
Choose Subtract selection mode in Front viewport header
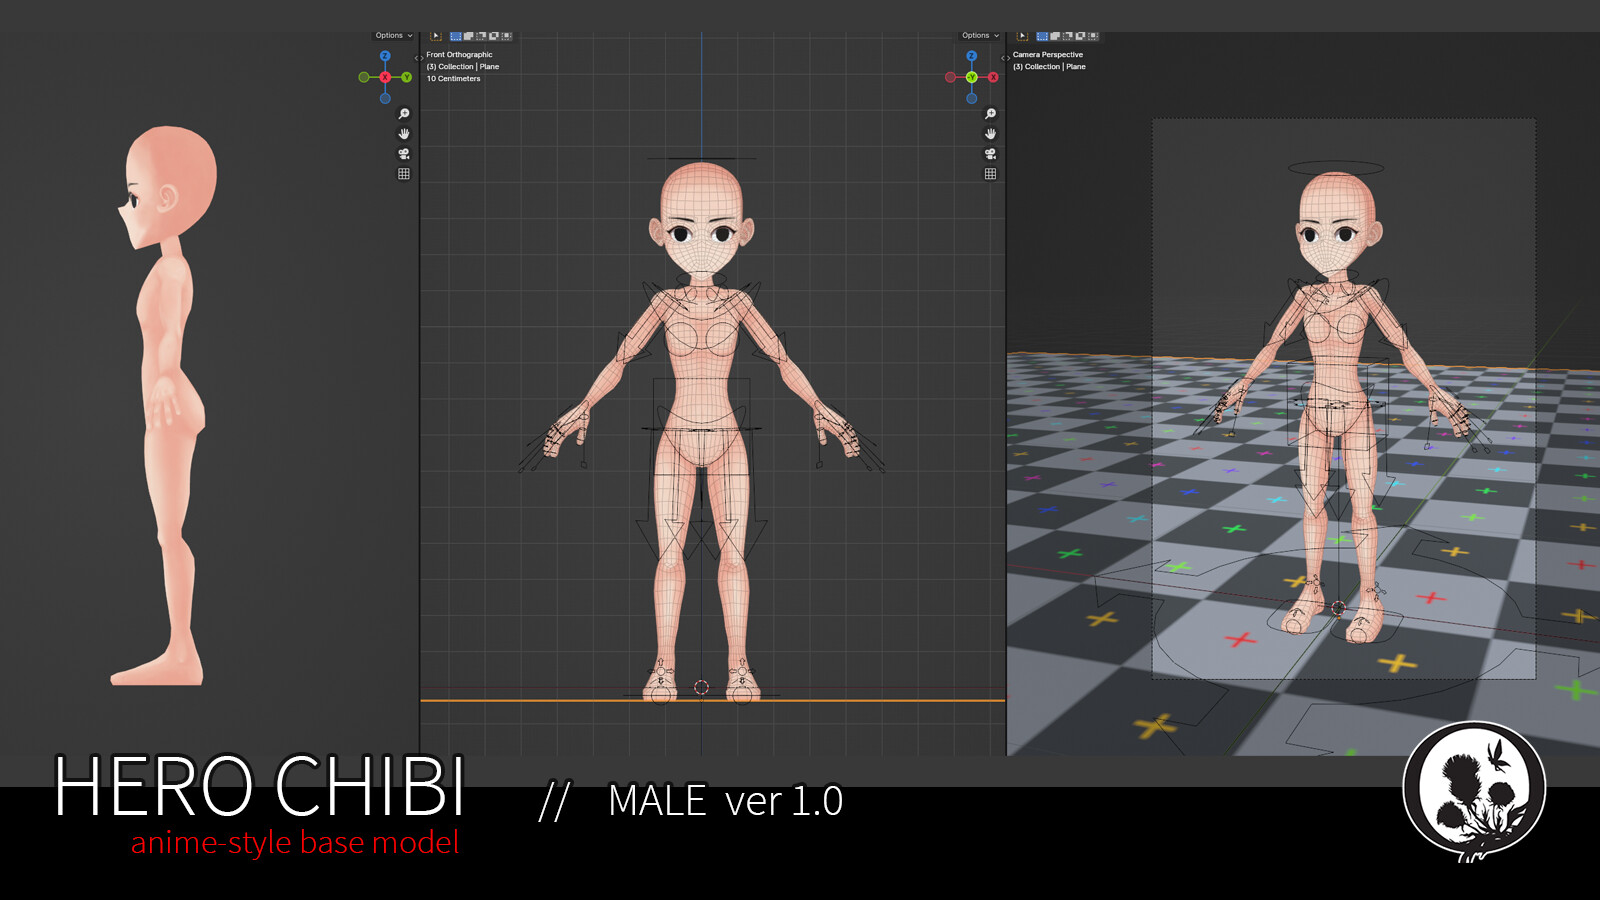point(481,36)
